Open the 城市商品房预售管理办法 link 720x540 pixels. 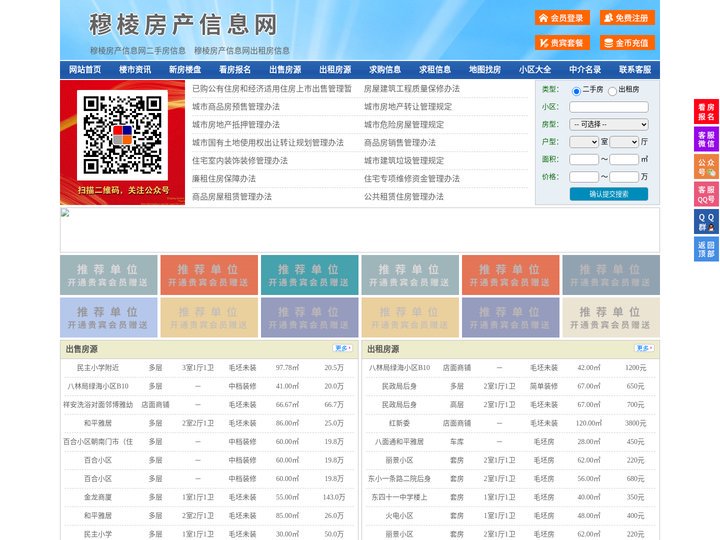pos(236,107)
